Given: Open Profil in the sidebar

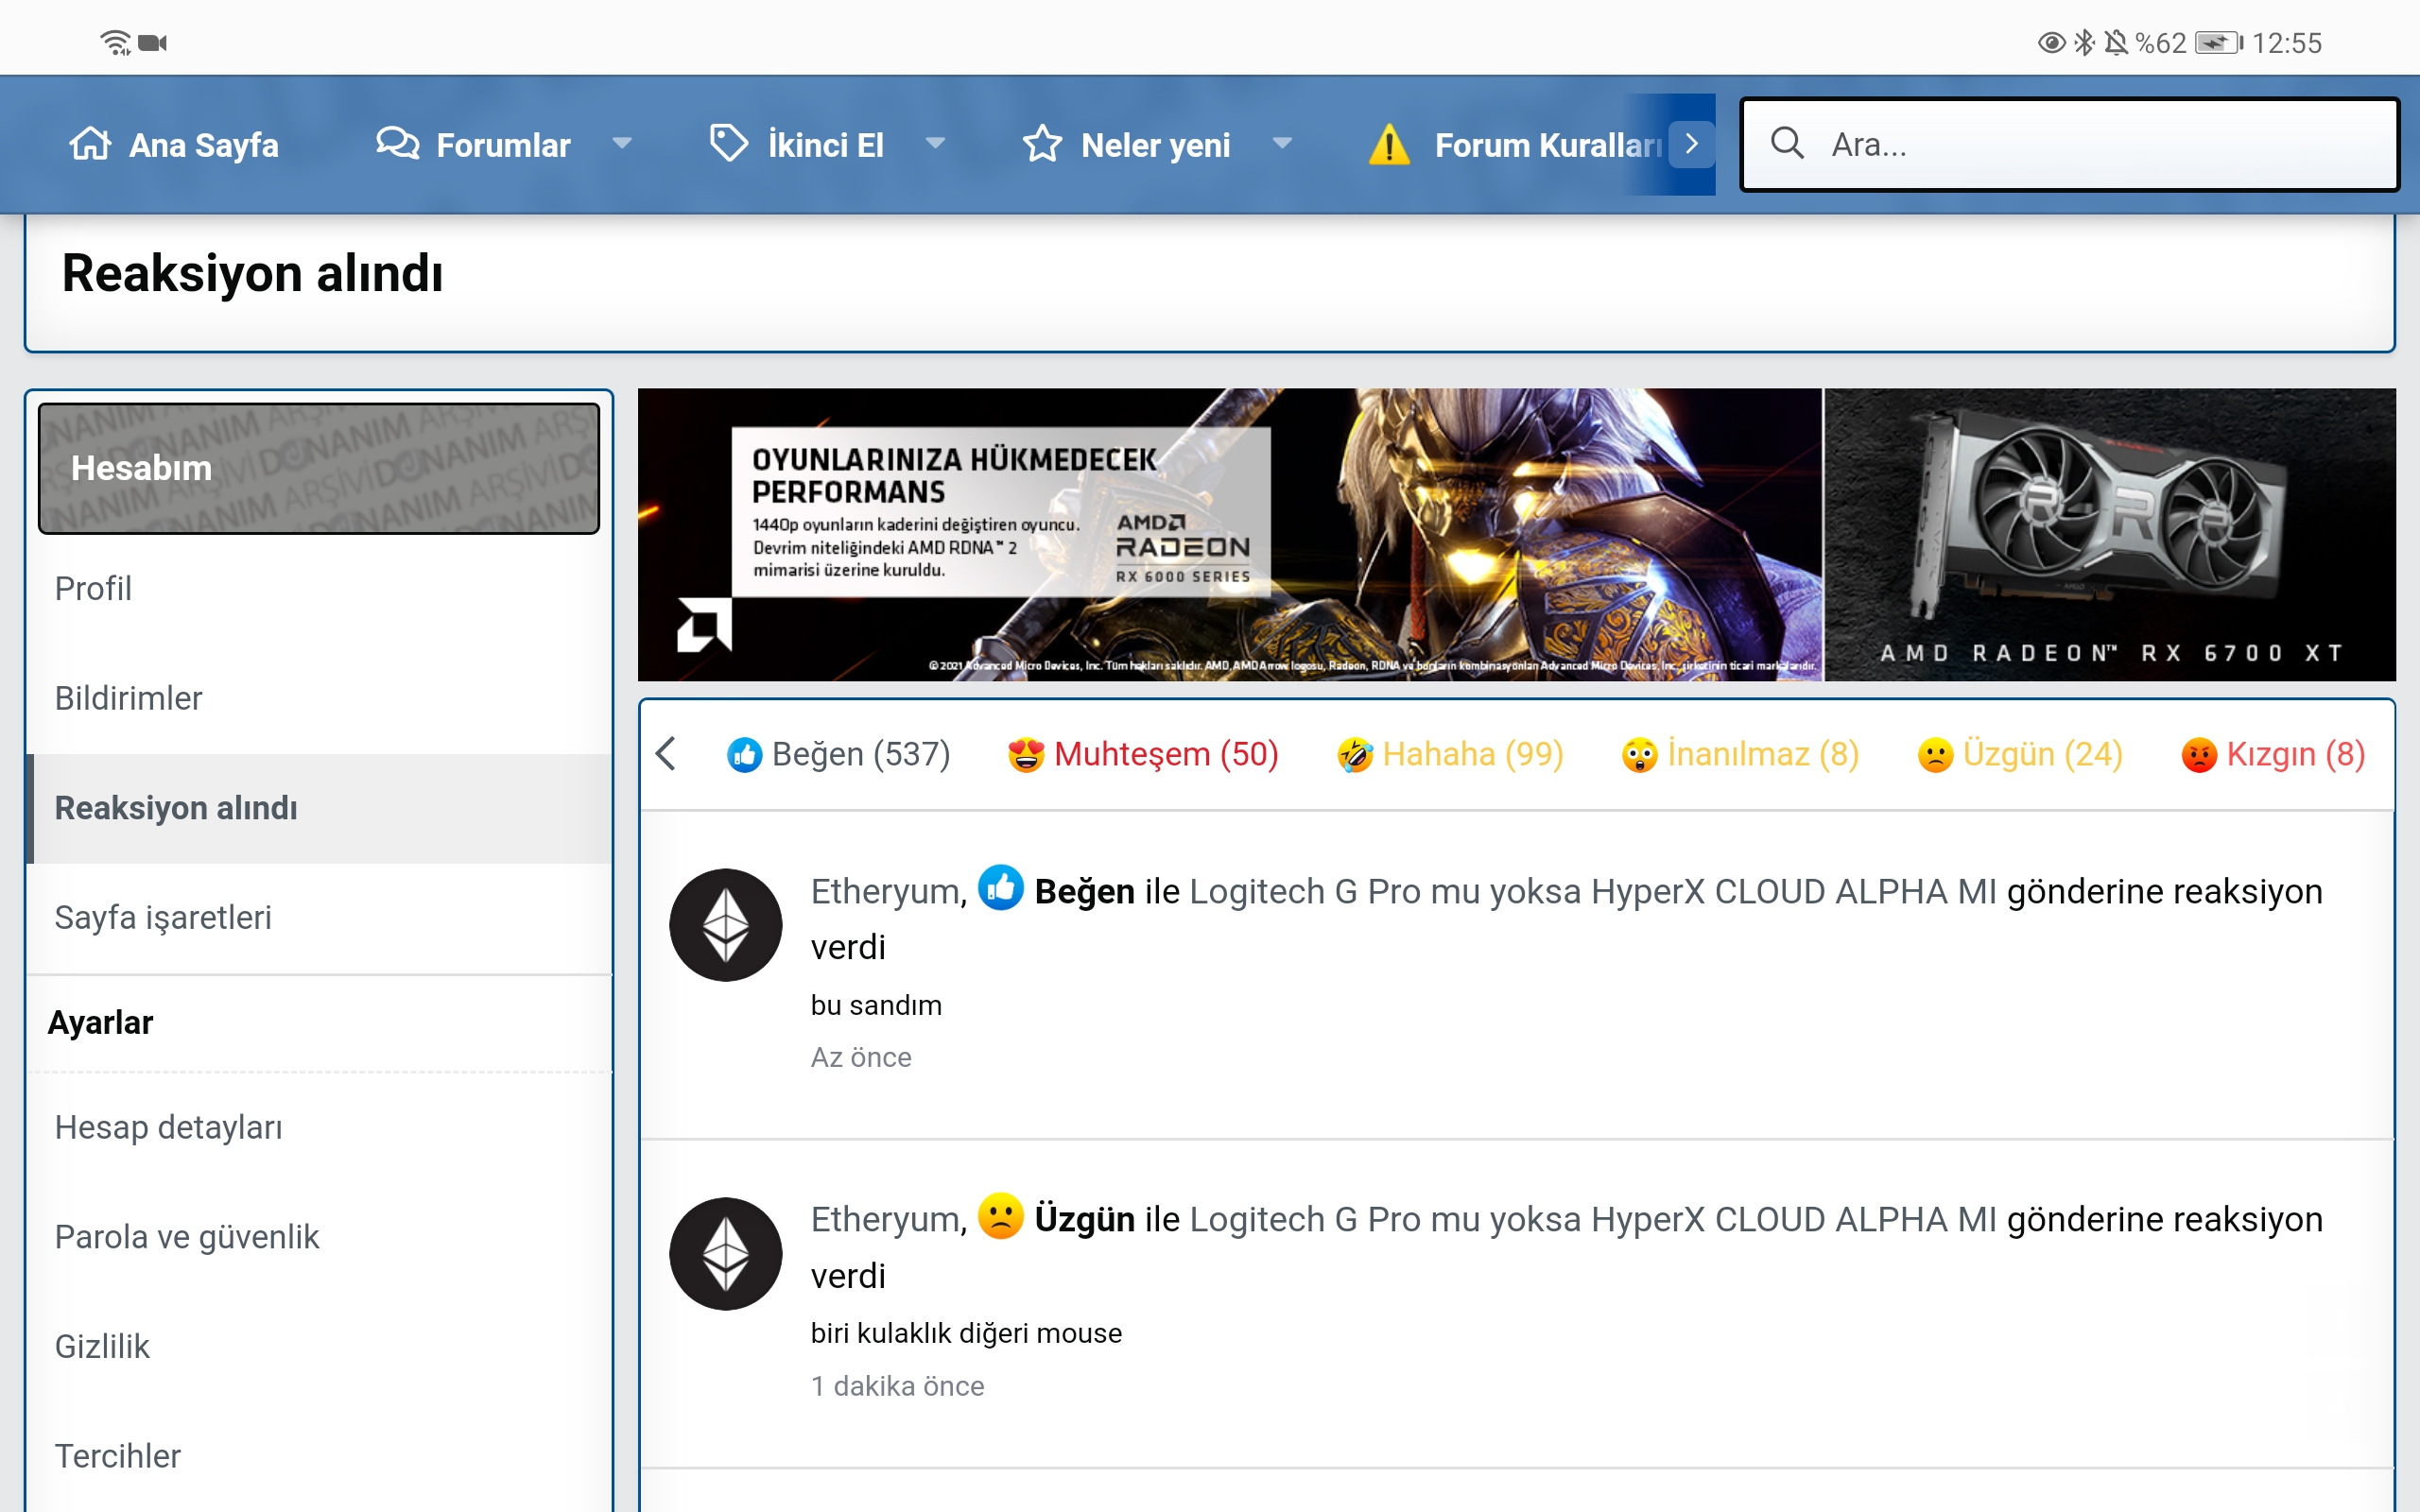Looking at the screenshot, I should (x=319, y=589).
